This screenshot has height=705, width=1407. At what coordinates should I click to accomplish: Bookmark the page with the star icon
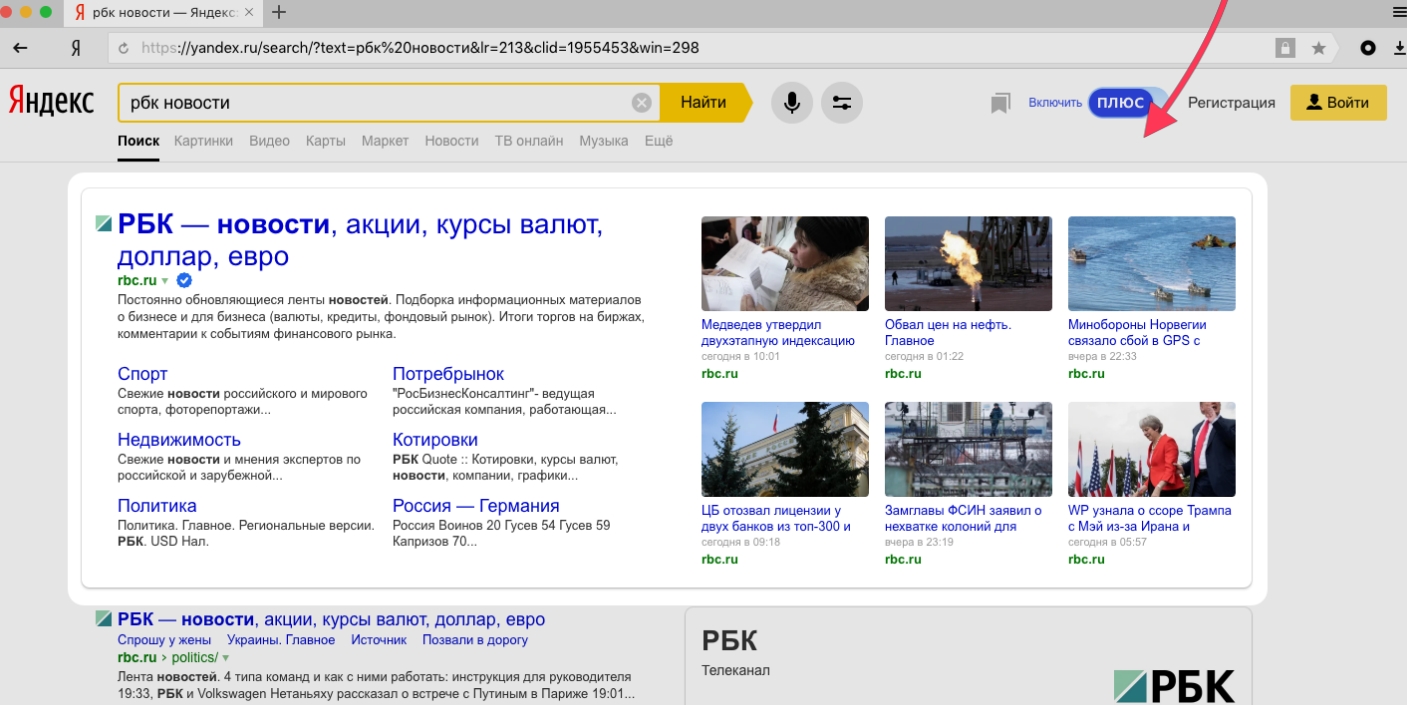click(x=1318, y=48)
